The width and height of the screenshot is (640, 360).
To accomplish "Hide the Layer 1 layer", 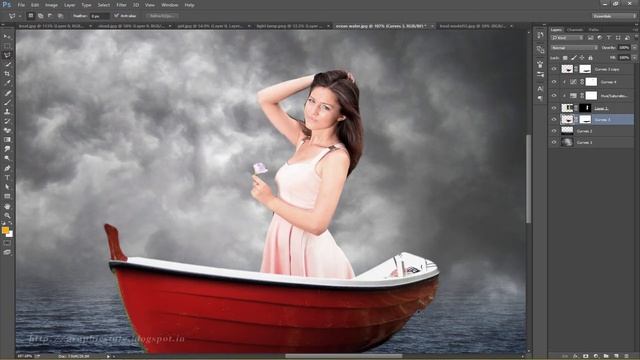I will coord(554,108).
